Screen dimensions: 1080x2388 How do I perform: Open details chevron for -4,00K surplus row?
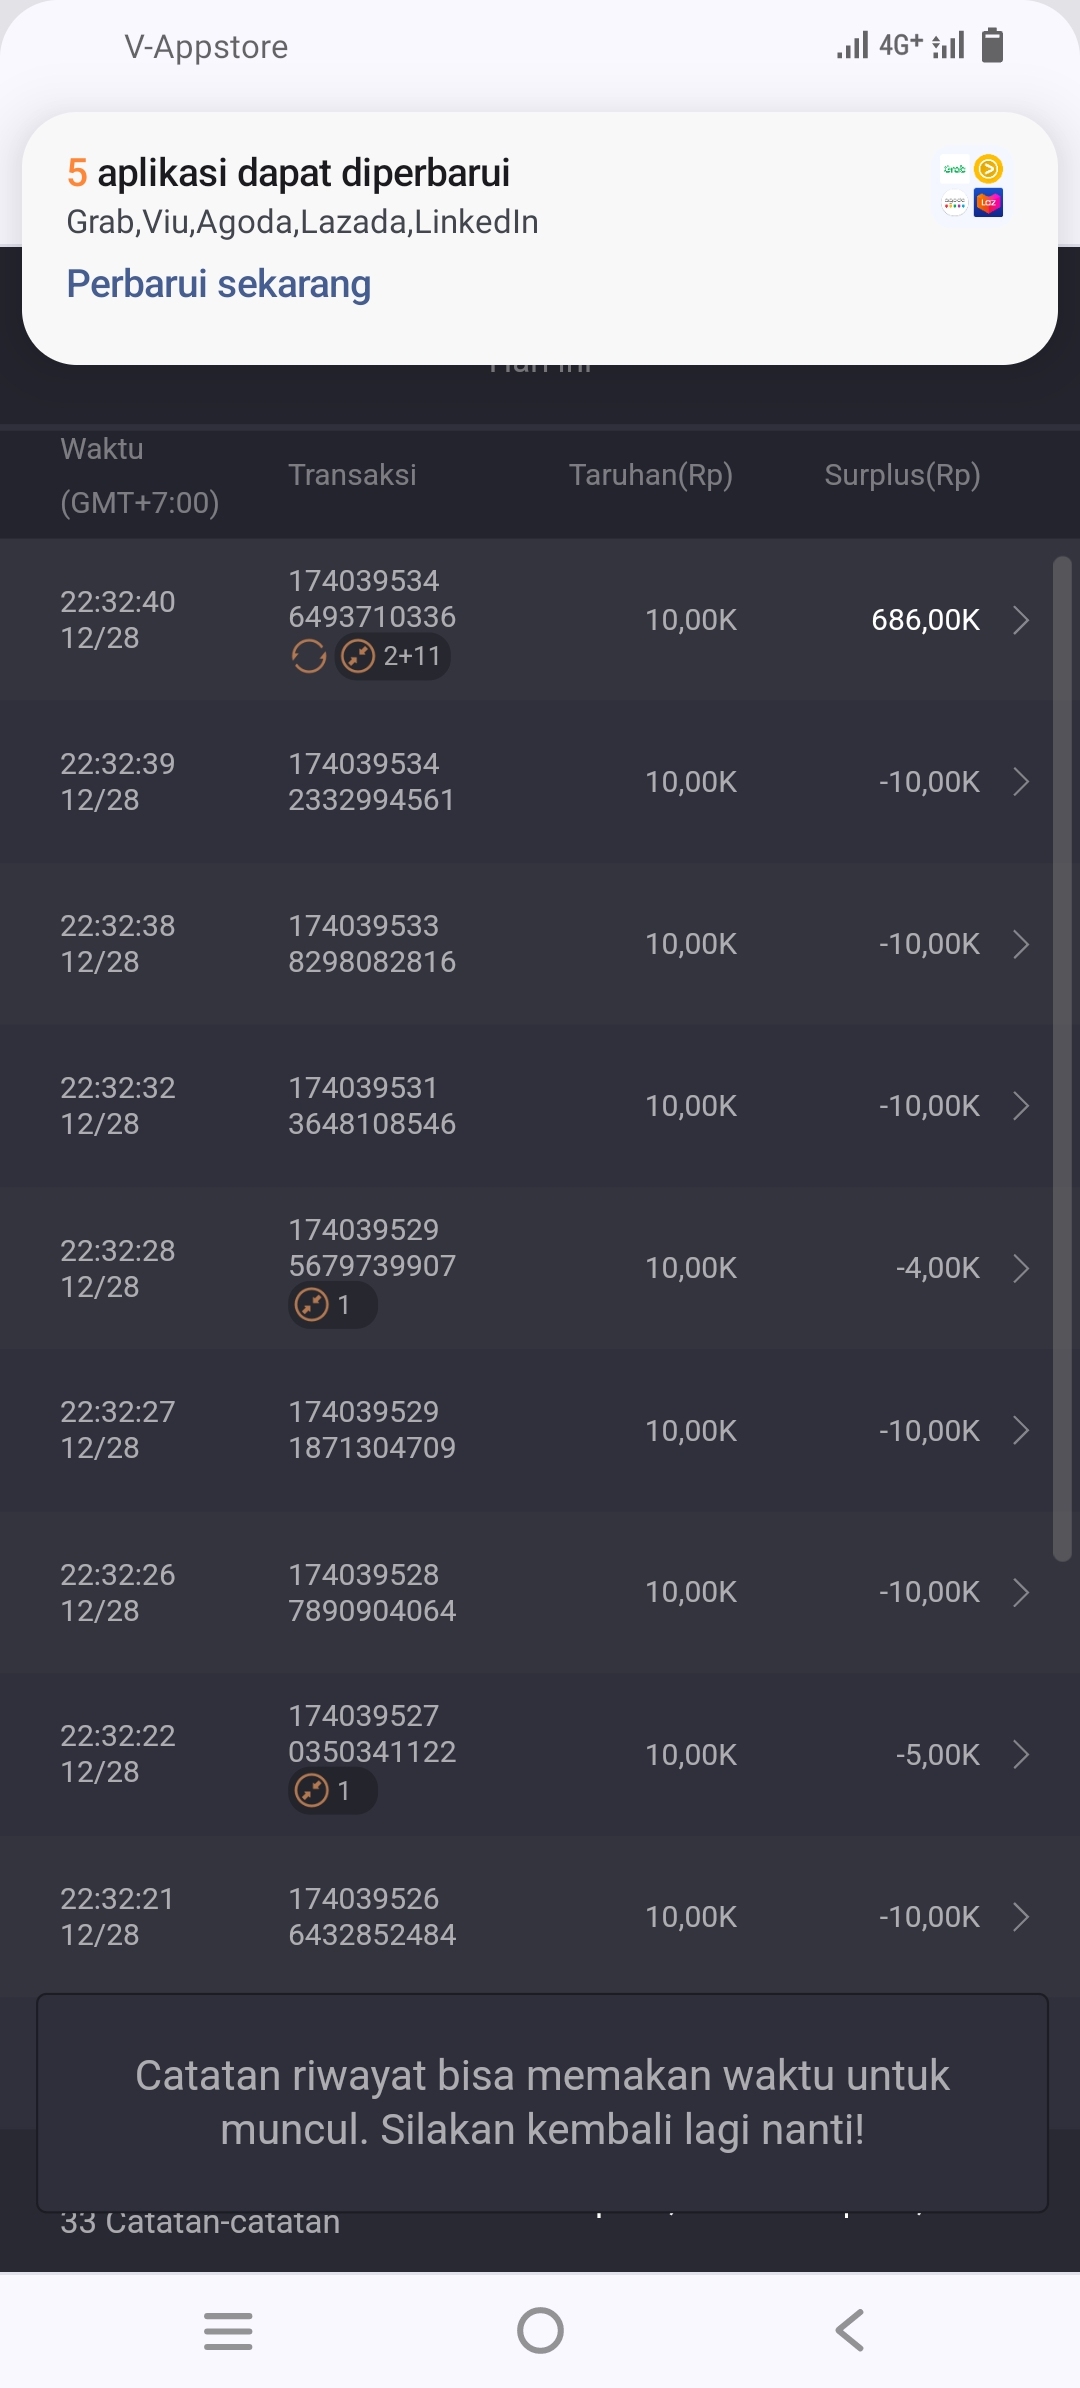point(1020,1268)
